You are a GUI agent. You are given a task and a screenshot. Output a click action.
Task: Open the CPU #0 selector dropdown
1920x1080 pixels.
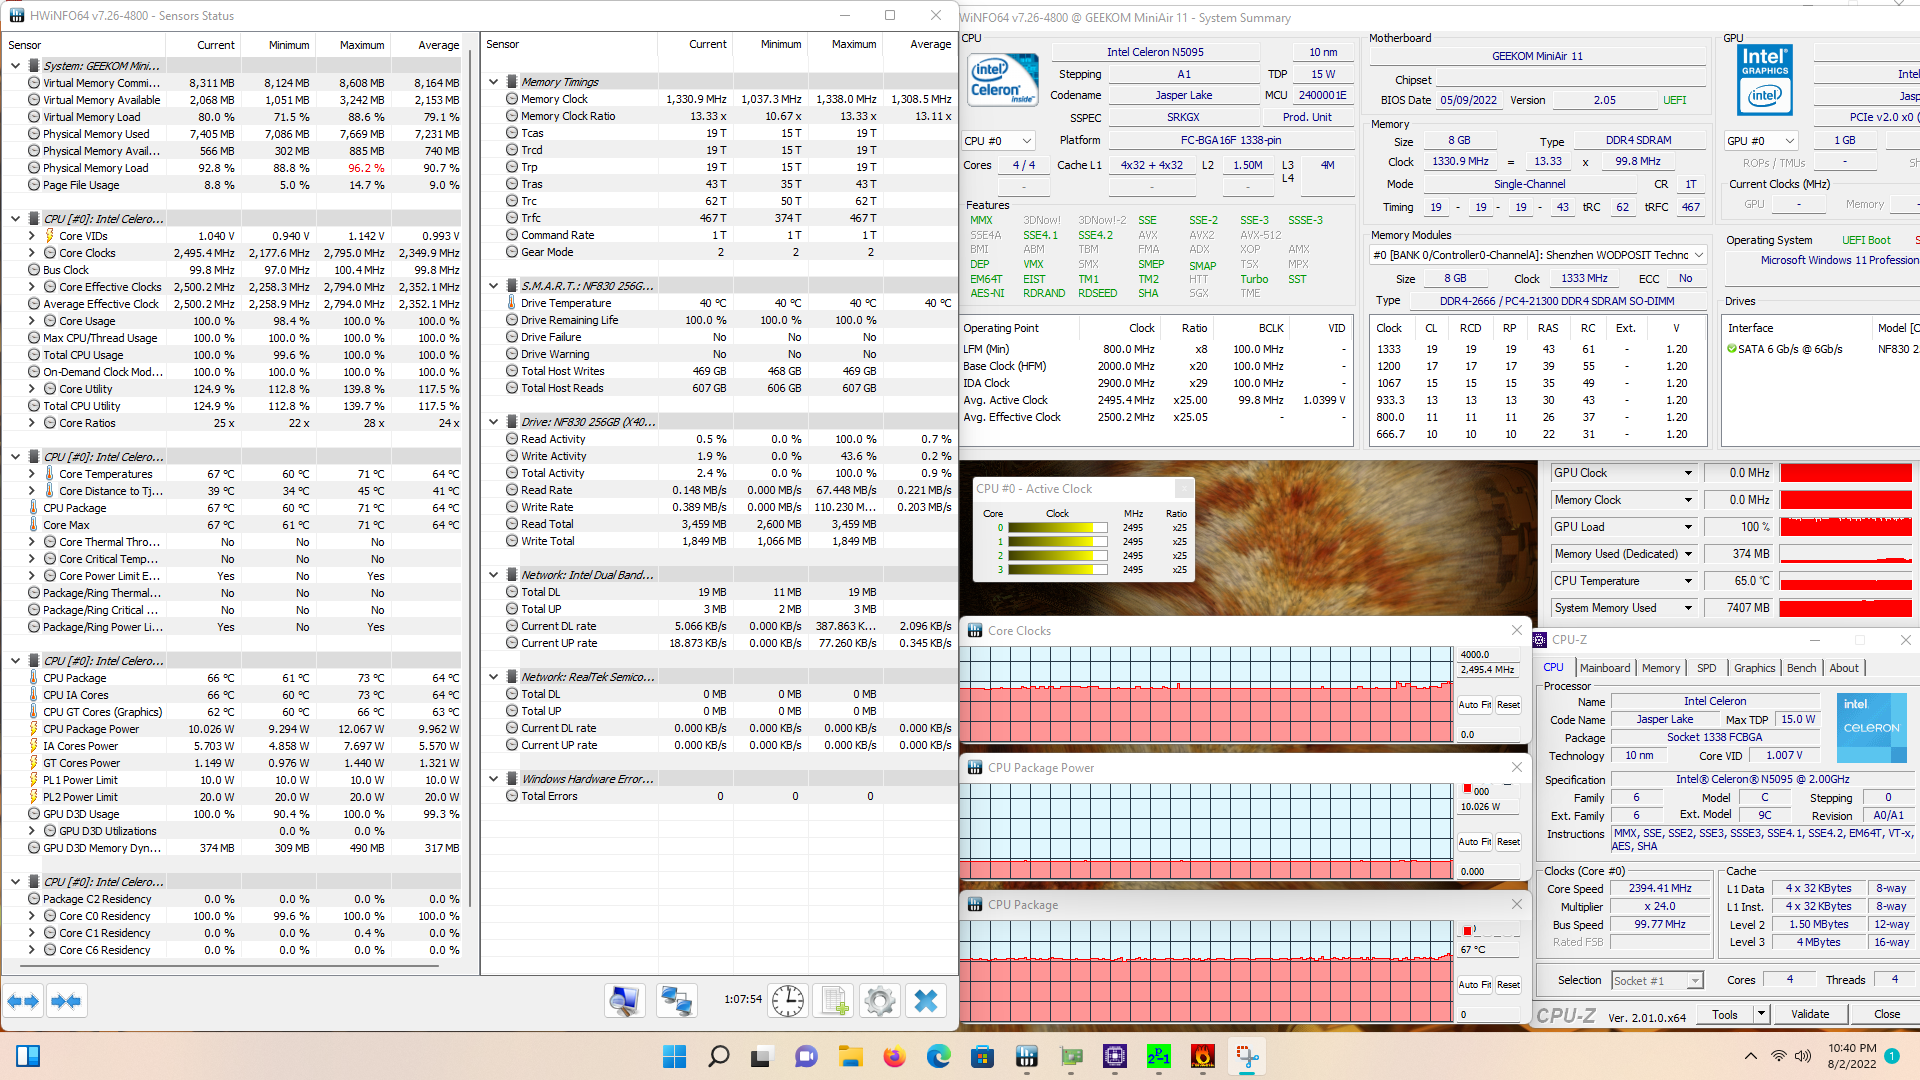[998, 141]
